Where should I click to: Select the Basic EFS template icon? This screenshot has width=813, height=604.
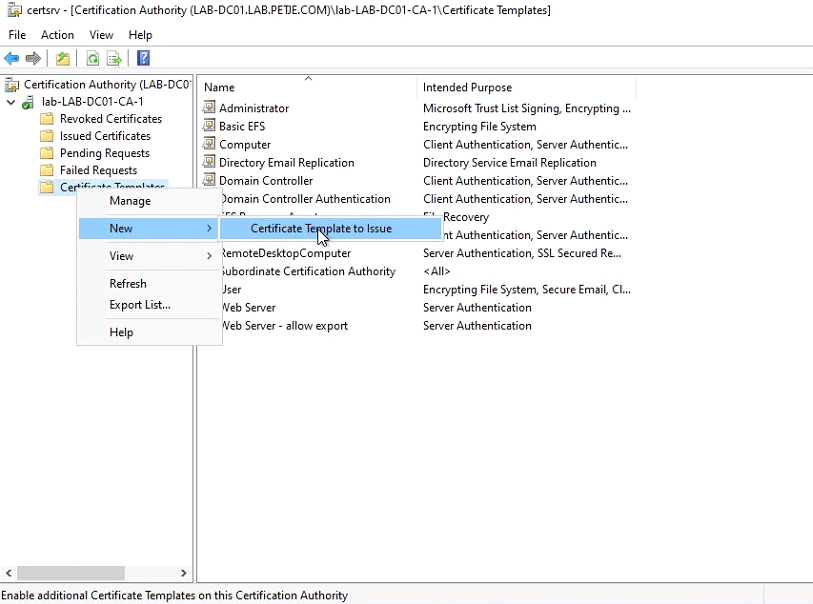click(x=210, y=126)
